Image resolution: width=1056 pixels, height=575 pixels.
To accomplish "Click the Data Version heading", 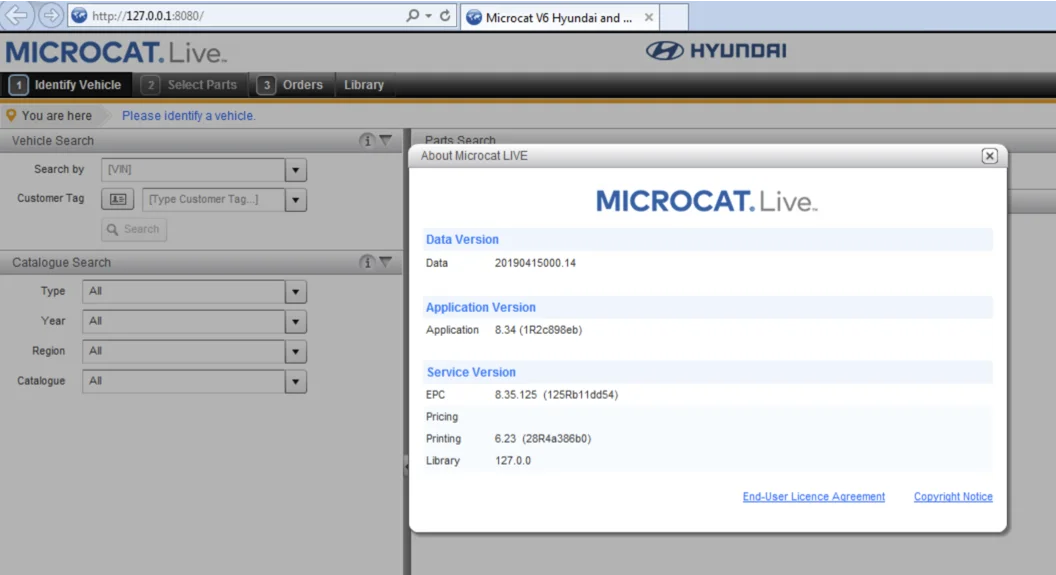I will tap(462, 240).
